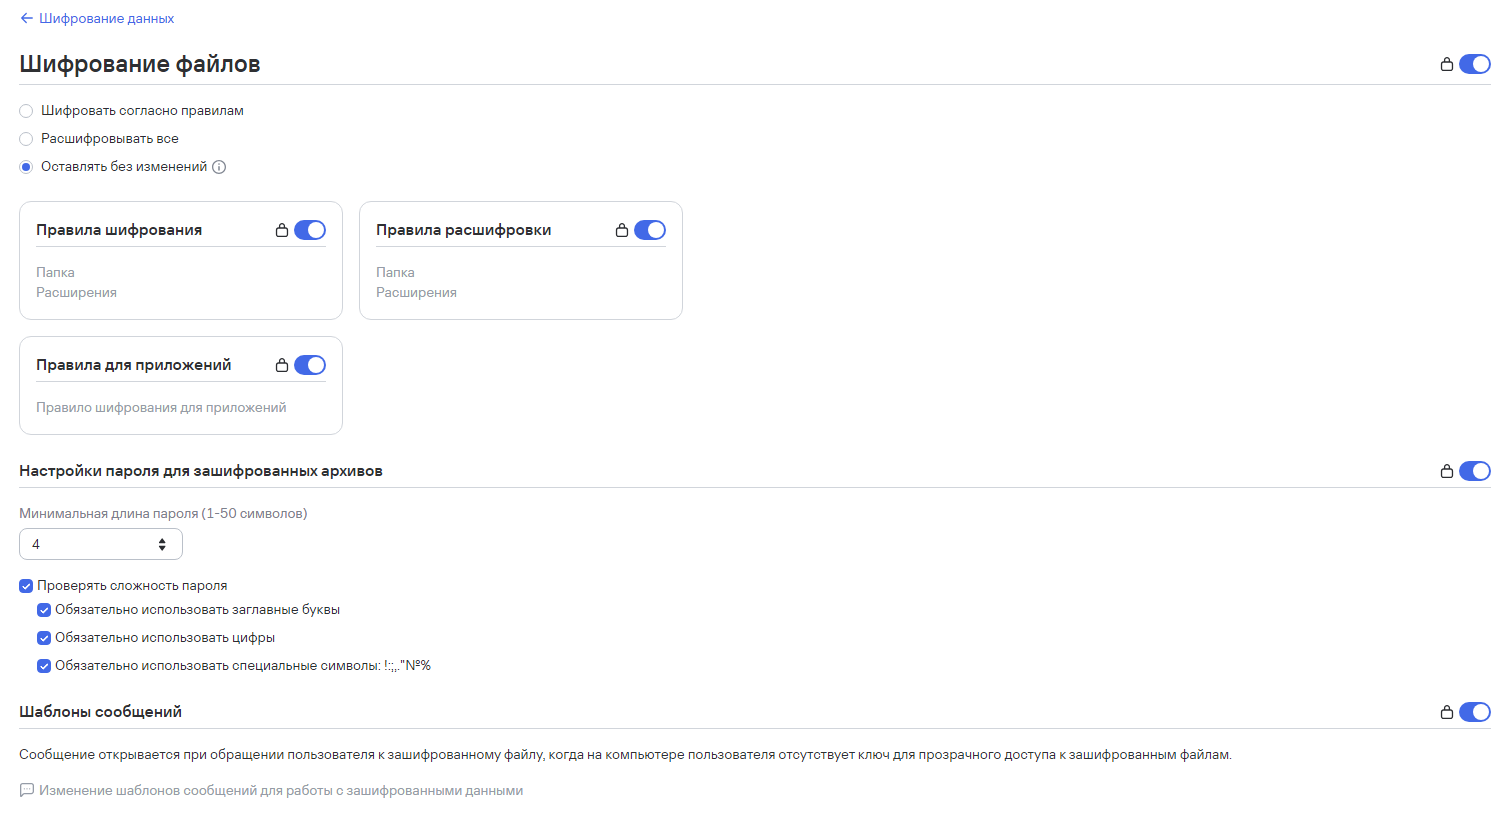Uncheck Проверять сложность пароля
Image resolution: width=1505 pixels, height=828 pixels.
tap(26, 586)
